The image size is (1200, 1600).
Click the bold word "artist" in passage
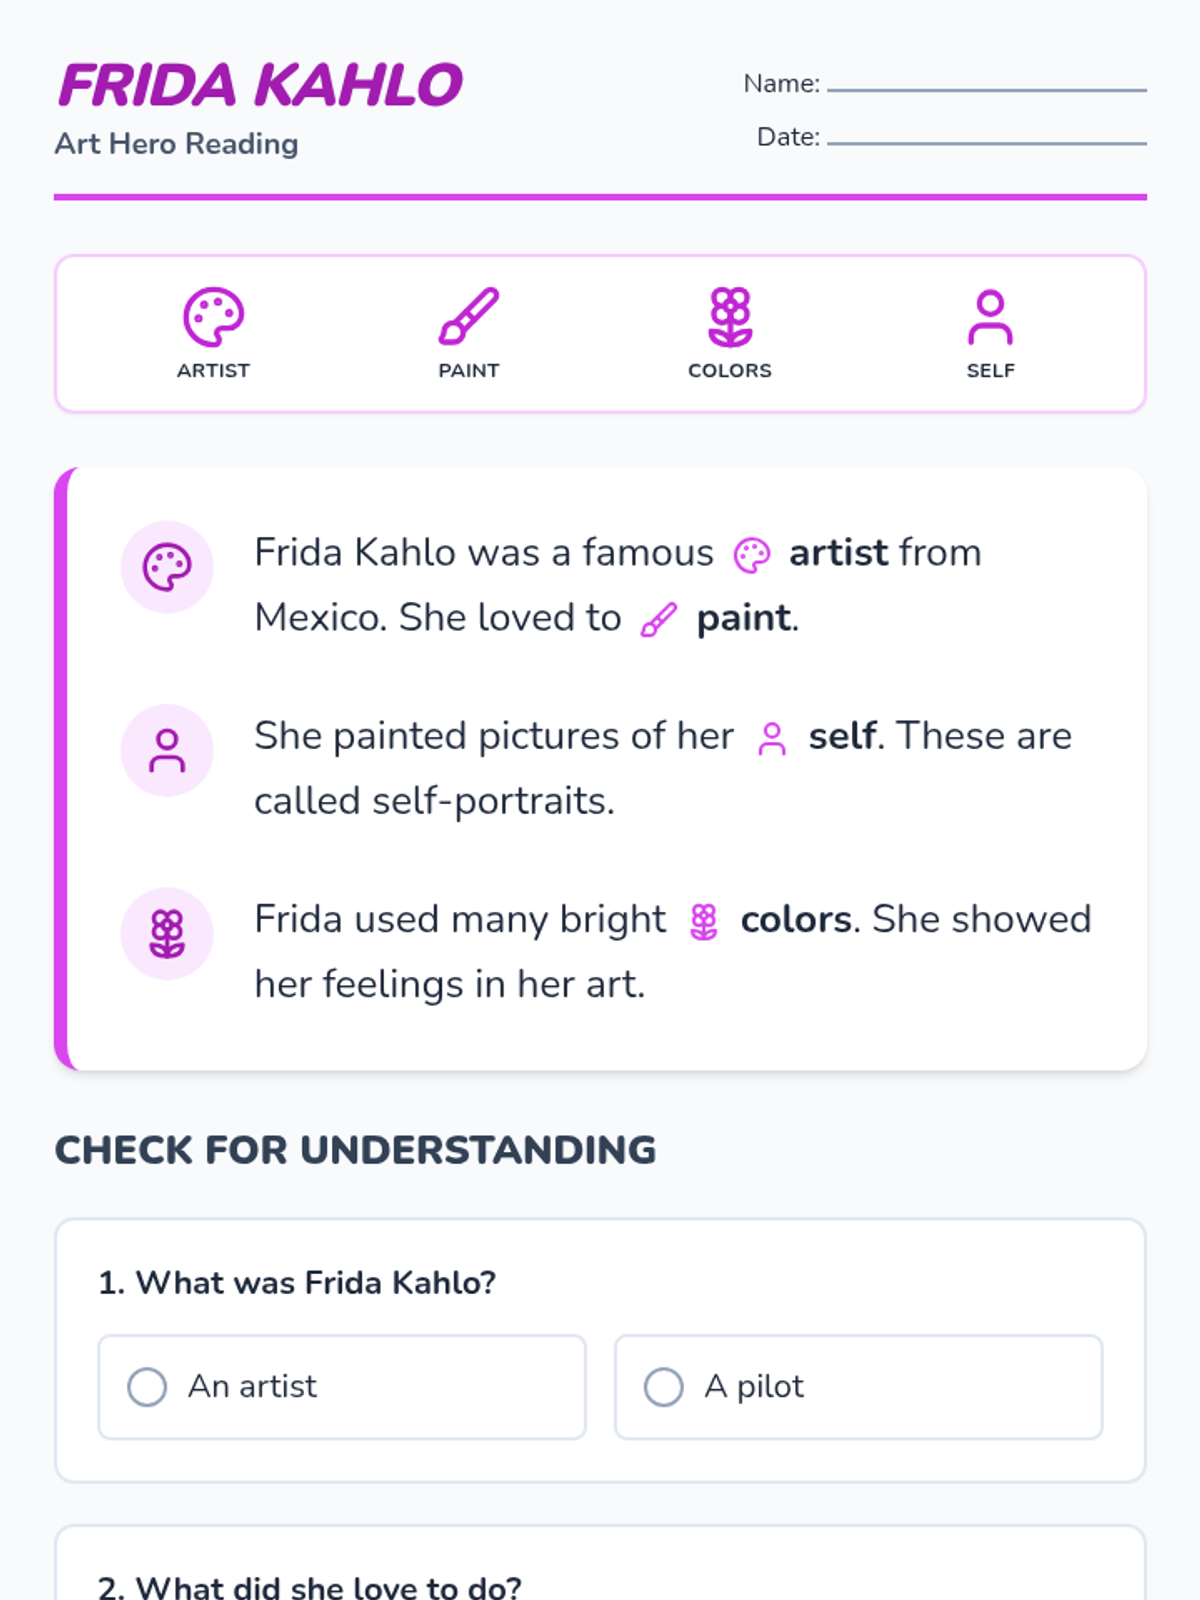click(x=838, y=553)
